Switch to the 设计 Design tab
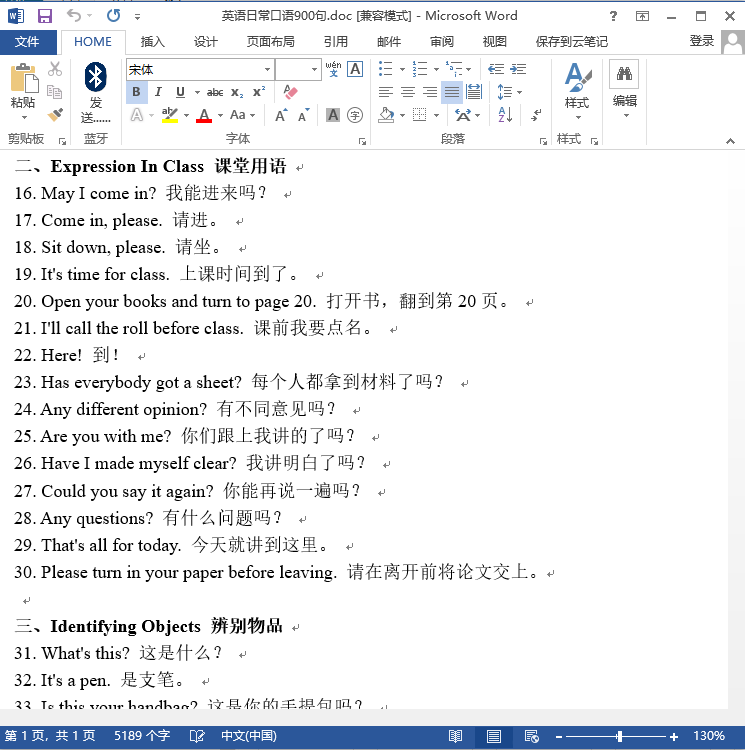Image resolution: width=745 pixels, height=750 pixels. (x=206, y=42)
